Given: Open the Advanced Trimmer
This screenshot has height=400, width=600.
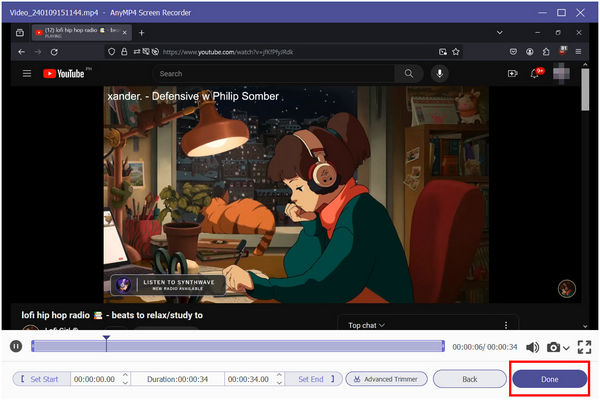Looking at the screenshot, I should tap(386, 379).
